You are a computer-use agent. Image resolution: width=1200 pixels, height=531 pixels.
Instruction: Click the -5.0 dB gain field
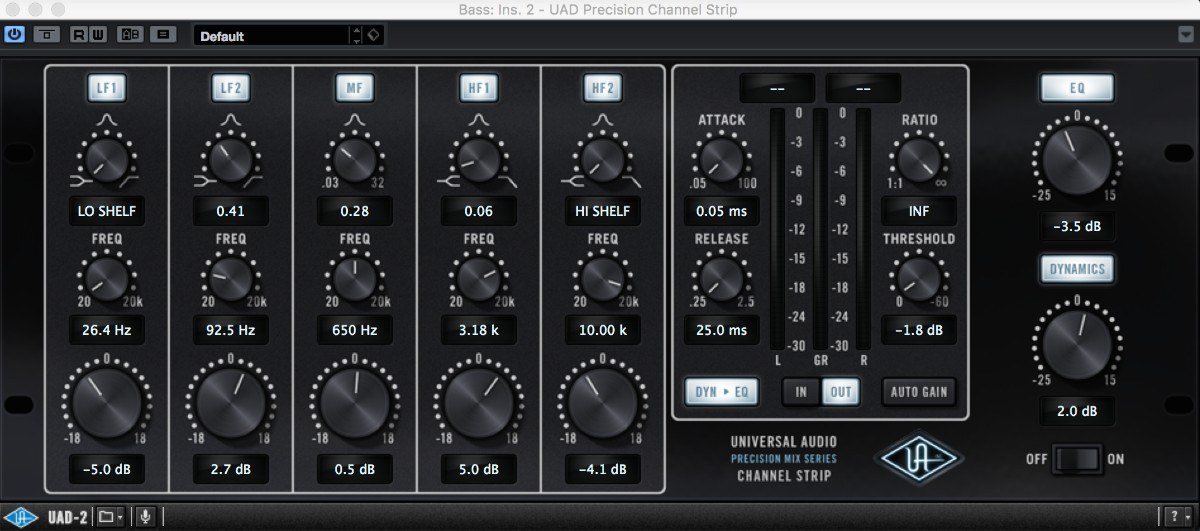pos(106,468)
